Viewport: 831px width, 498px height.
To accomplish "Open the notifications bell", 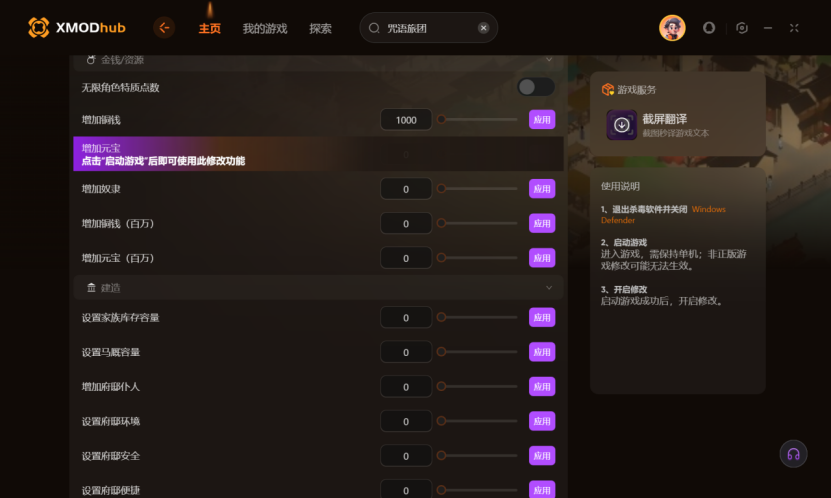I will pos(709,28).
